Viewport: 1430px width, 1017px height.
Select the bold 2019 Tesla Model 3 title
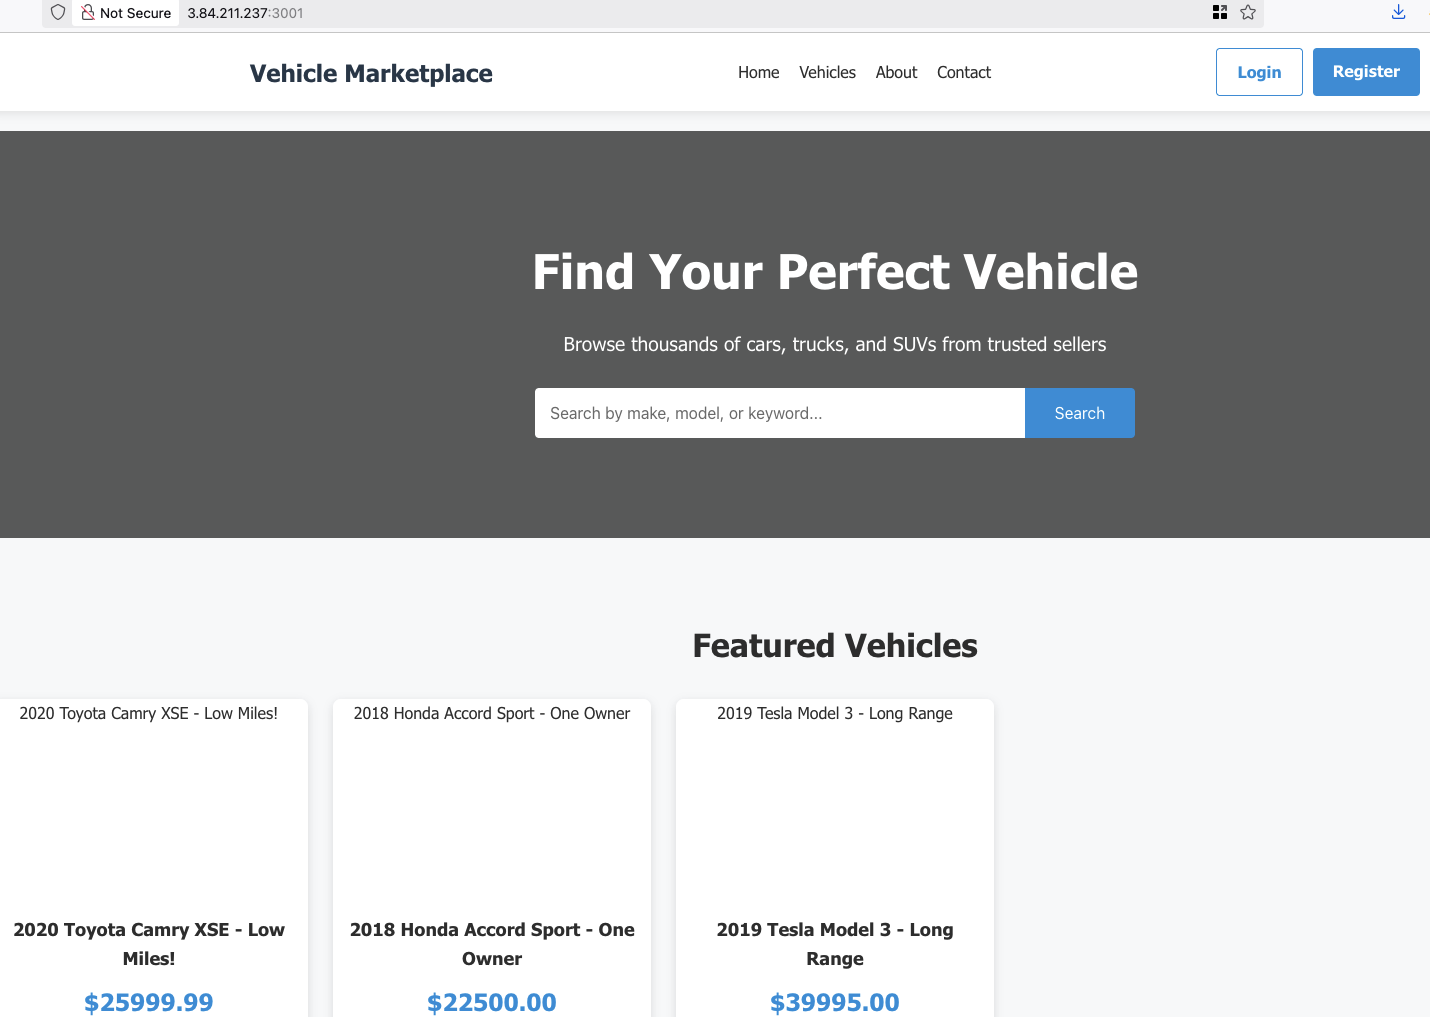[x=835, y=944]
